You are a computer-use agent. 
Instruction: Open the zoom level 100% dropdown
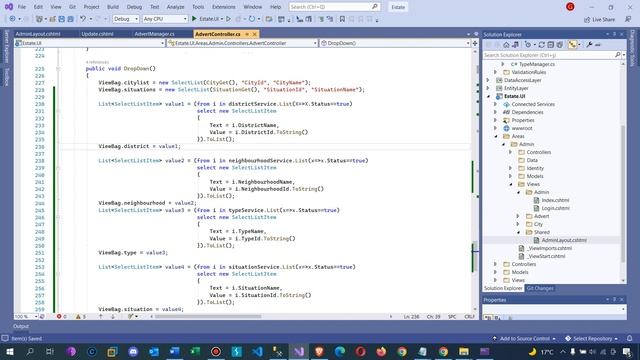pos(26,316)
